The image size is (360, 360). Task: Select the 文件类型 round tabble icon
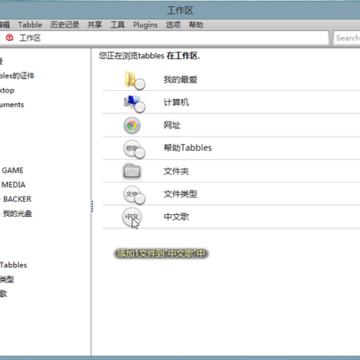click(x=134, y=195)
